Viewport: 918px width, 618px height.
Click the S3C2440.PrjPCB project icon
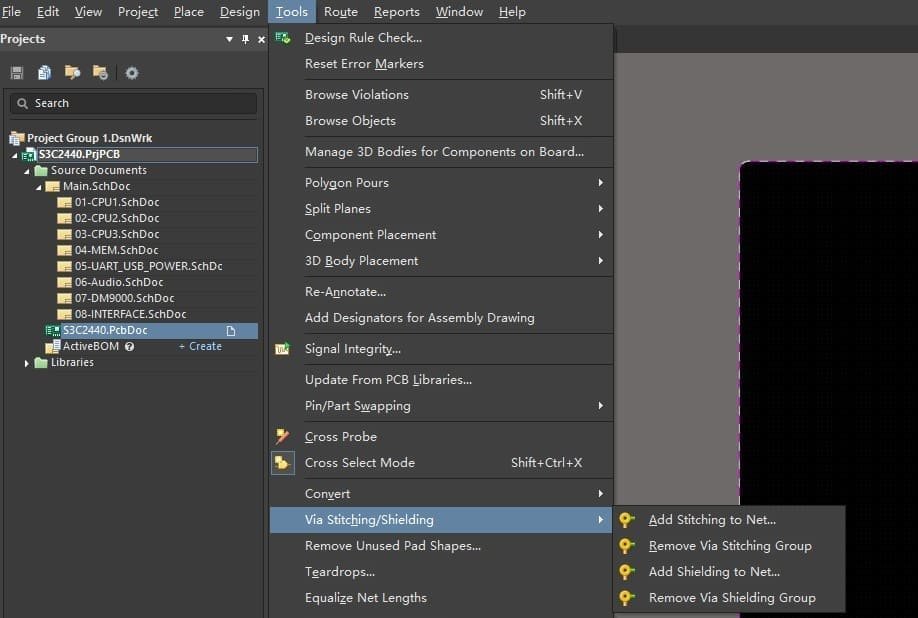coord(29,155)
